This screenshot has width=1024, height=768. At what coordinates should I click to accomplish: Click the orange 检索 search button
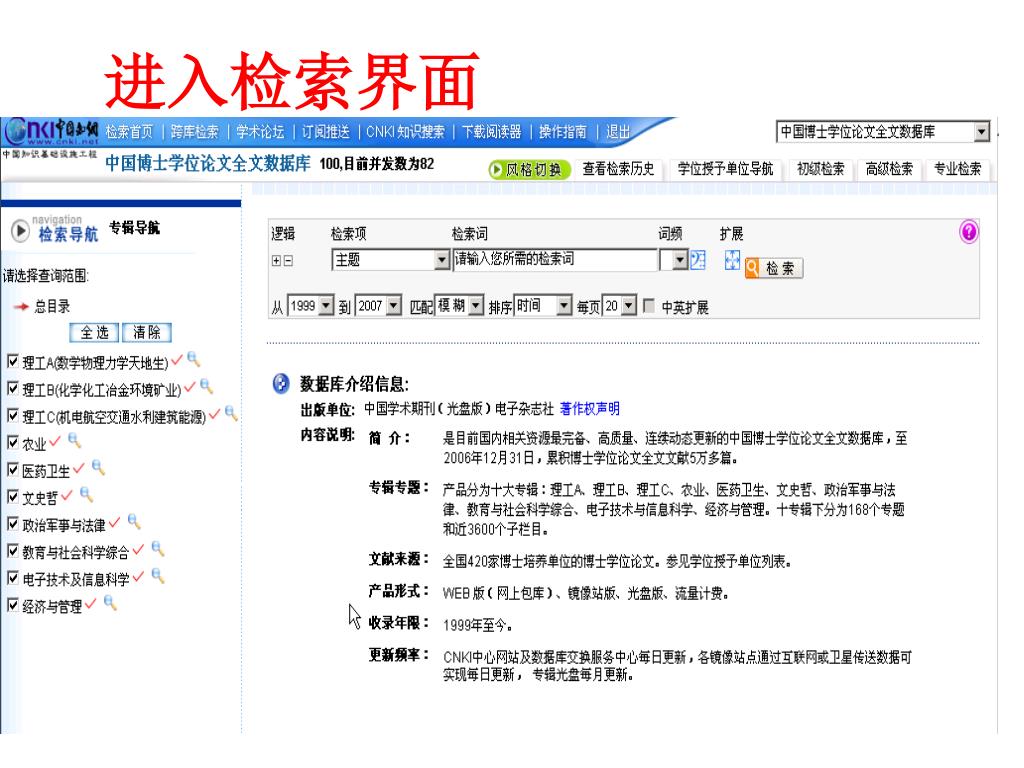pos(774,268)
